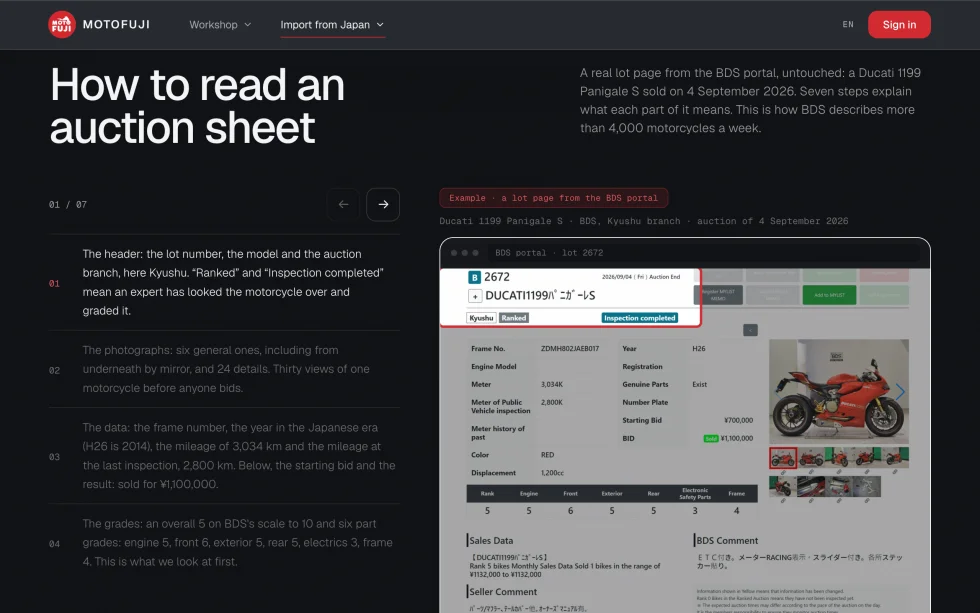Click the 1,200cc displacement value
Viewport: 980px width, 613px height.
point(552,473)
